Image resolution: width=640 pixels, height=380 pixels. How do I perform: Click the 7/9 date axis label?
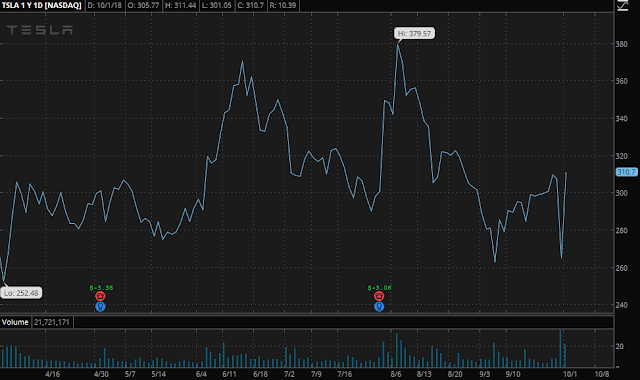click(x=316, y=374)
